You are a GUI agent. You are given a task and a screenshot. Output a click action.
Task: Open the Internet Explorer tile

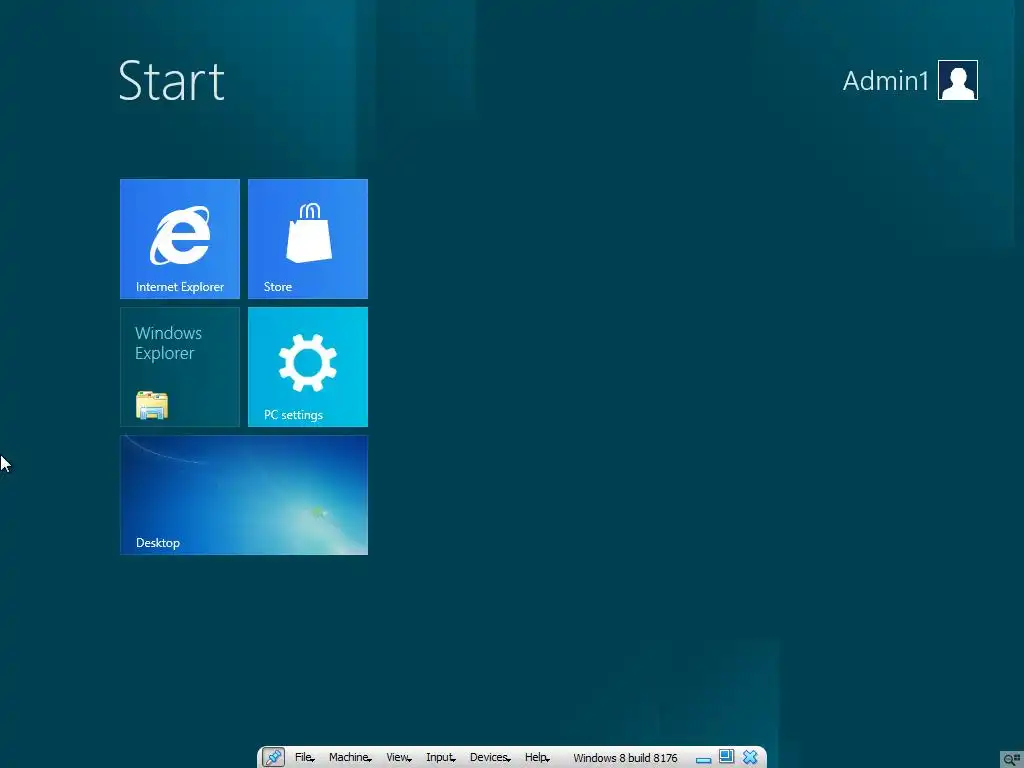pyautogui.click(x=180, y=238)
